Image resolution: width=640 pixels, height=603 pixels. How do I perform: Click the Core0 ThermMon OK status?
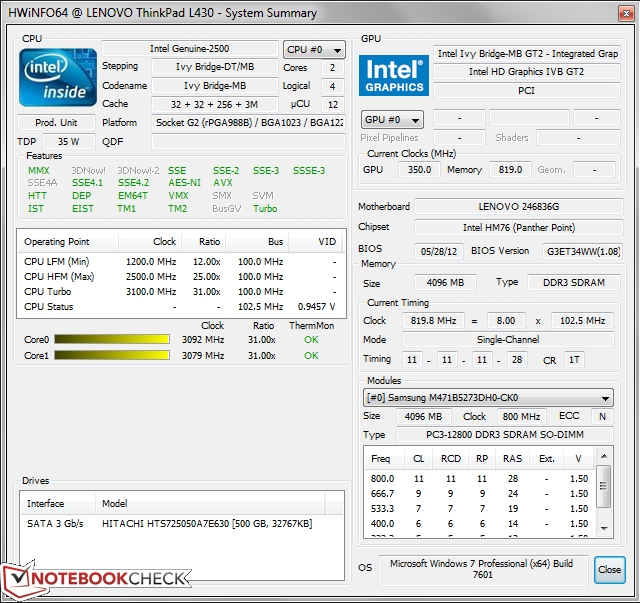click(x=311, y=340)
